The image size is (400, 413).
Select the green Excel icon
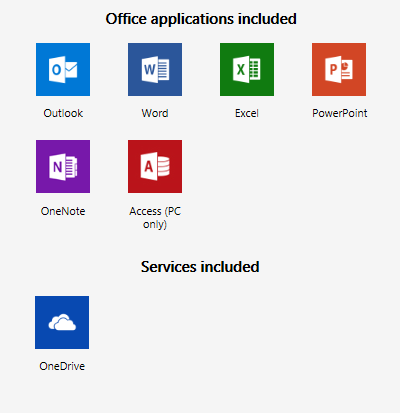pos(247,69)
